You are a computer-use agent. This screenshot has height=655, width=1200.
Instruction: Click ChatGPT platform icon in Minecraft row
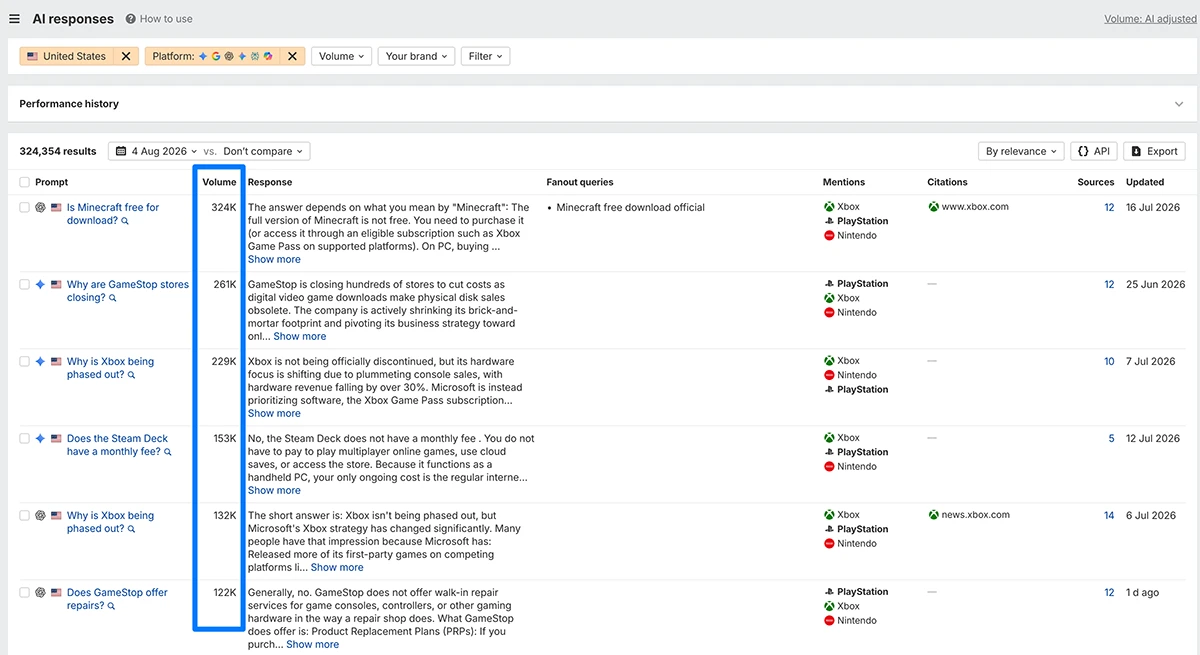pyautogui.click(x=40, y=208)
